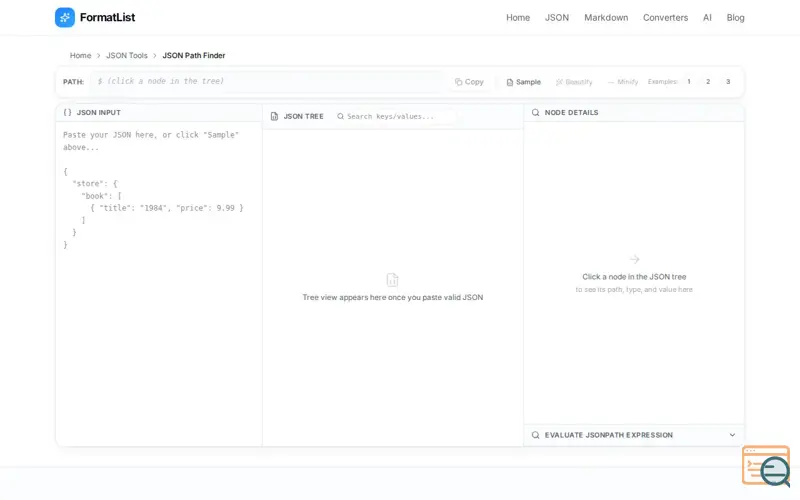Expand Evaluate JSONPath Expression section
This screenshot has height=500, width=800.
pos(634,435)
